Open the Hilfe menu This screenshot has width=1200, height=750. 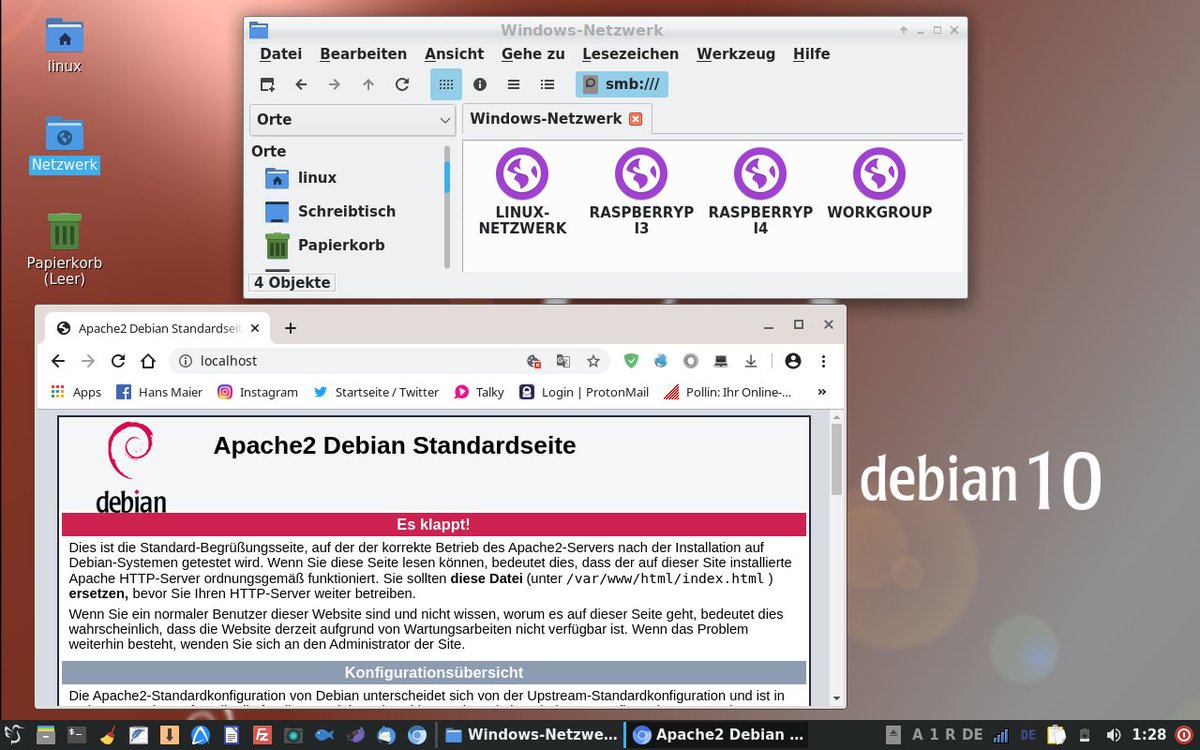pyautogui.click(x=811, y=54)
